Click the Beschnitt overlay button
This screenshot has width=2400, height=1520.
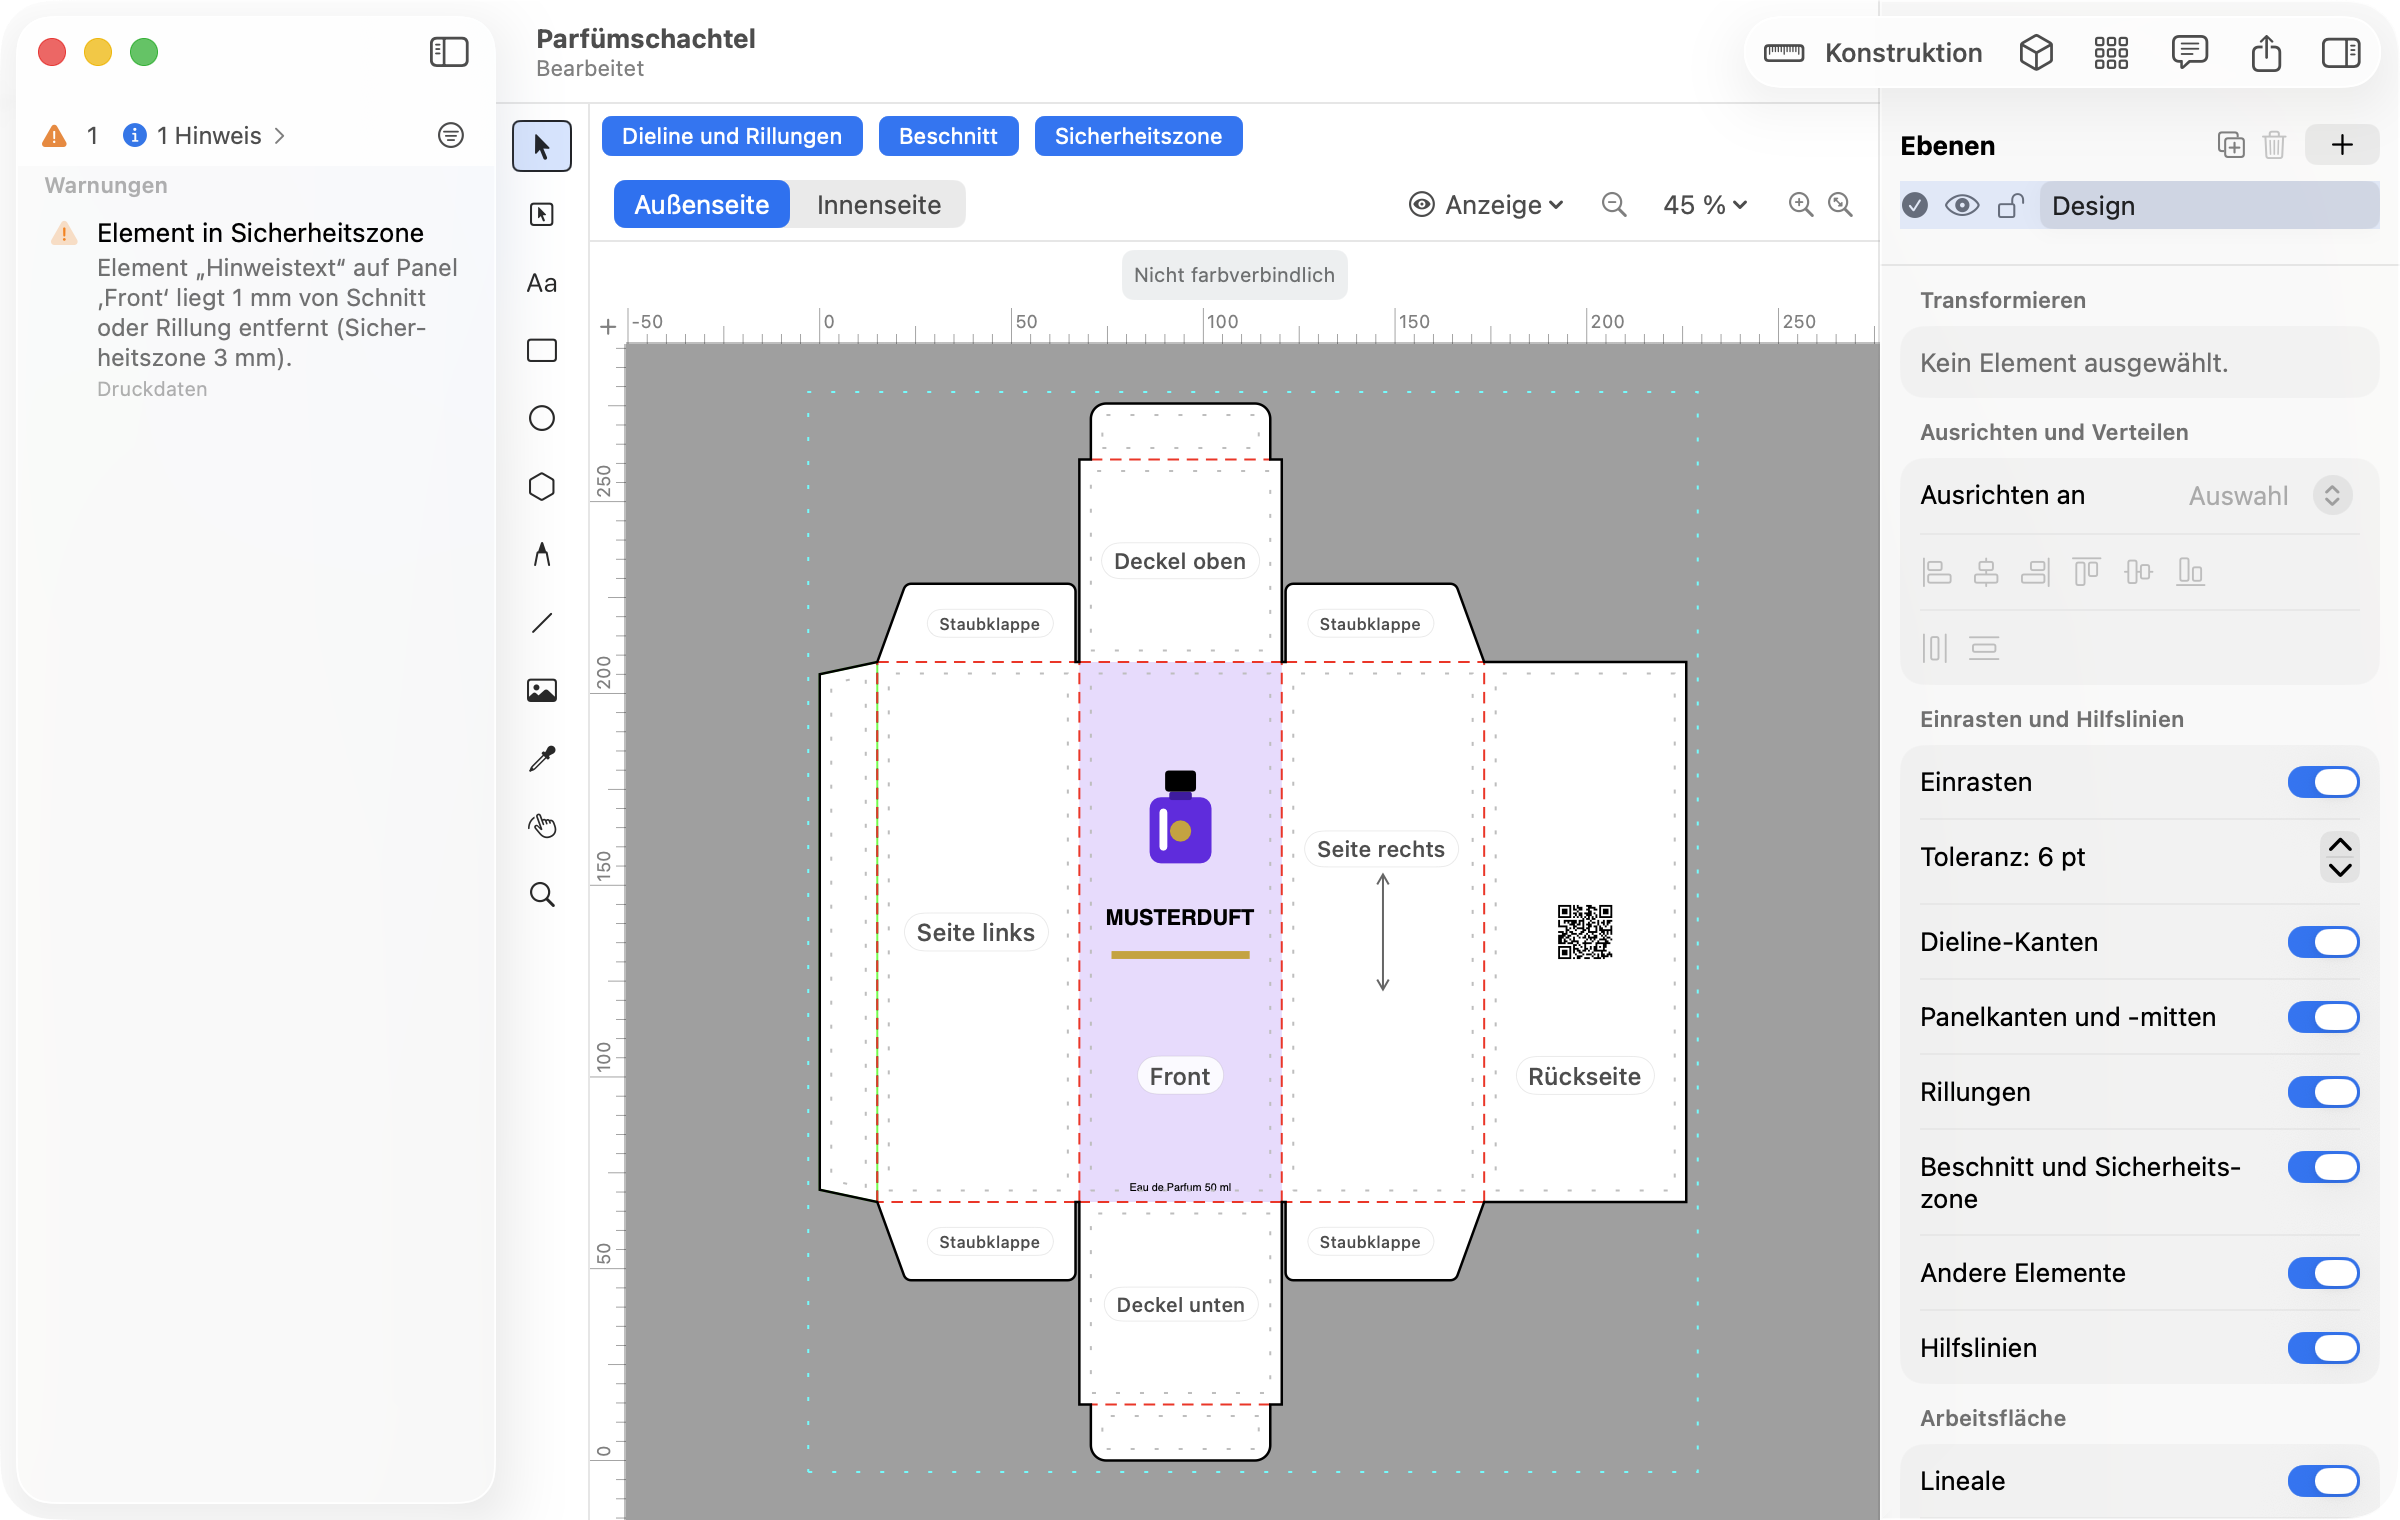[948, 137]
